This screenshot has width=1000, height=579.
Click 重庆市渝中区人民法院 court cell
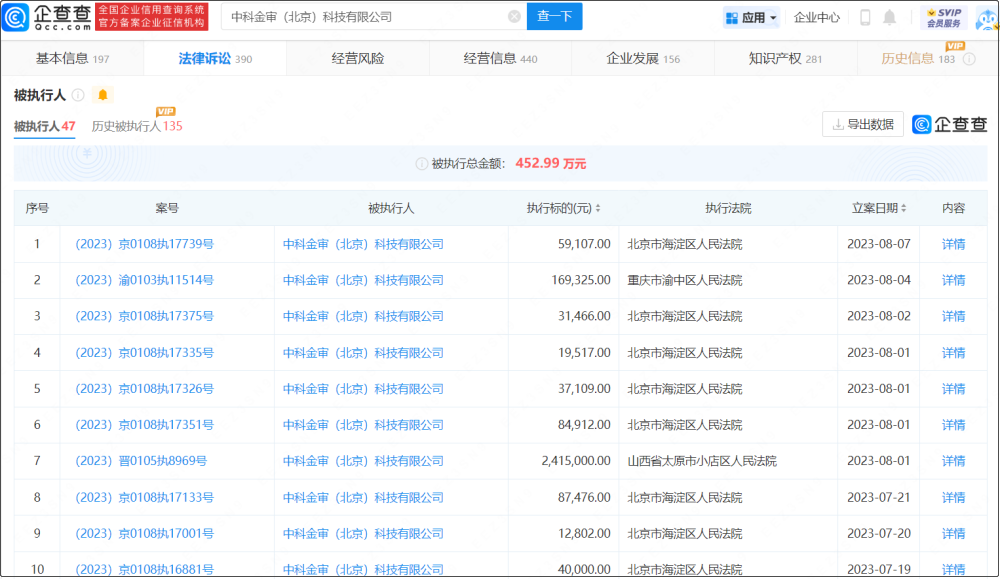click(684, 280)
